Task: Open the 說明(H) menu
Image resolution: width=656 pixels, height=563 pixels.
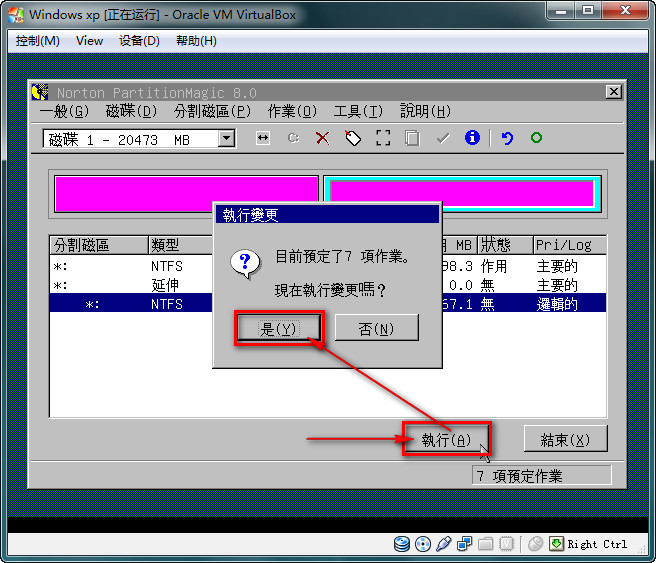Action: click(x=425, y=111)
